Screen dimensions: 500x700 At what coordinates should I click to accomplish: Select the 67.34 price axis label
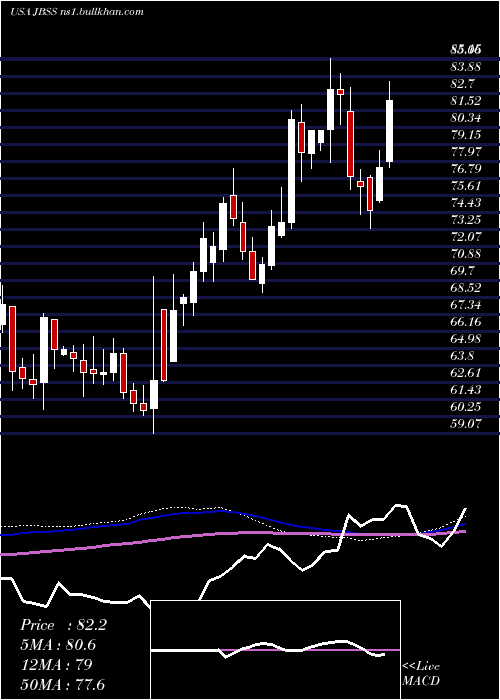[x=466, y=304]
